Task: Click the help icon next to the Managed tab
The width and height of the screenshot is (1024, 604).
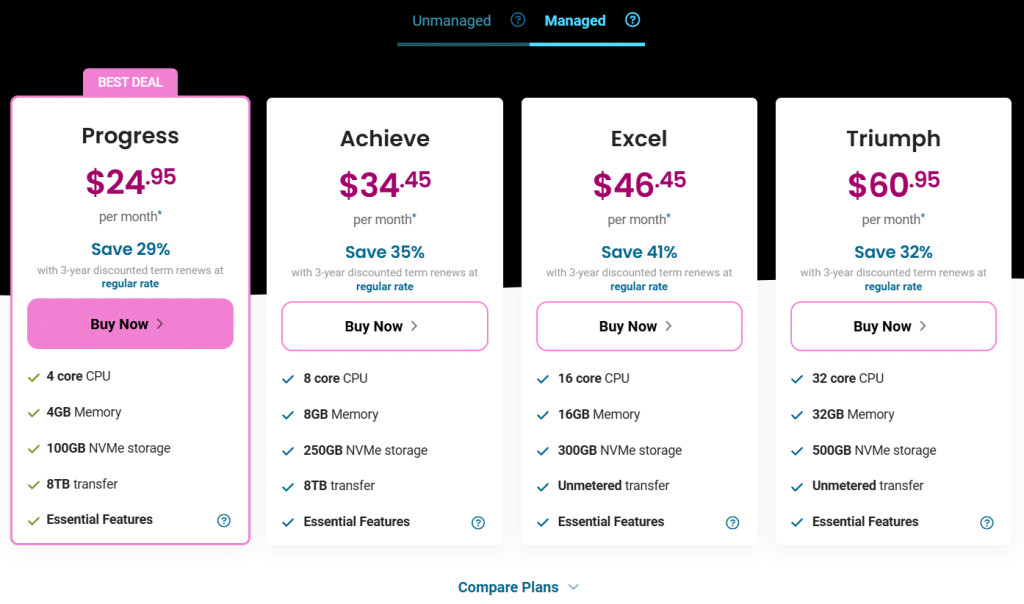Action: pos(632,20)
